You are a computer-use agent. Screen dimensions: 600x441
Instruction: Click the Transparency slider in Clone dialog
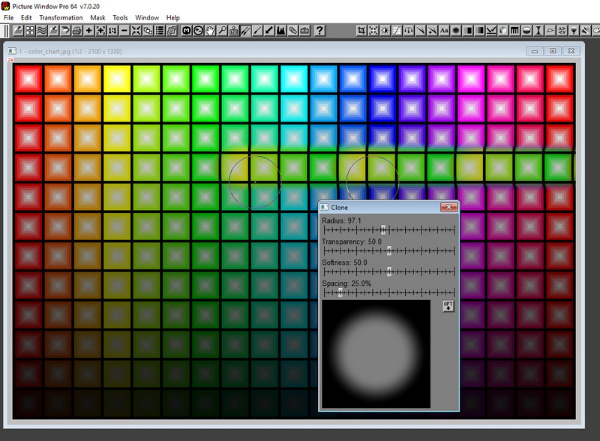[x=388, y=250]
